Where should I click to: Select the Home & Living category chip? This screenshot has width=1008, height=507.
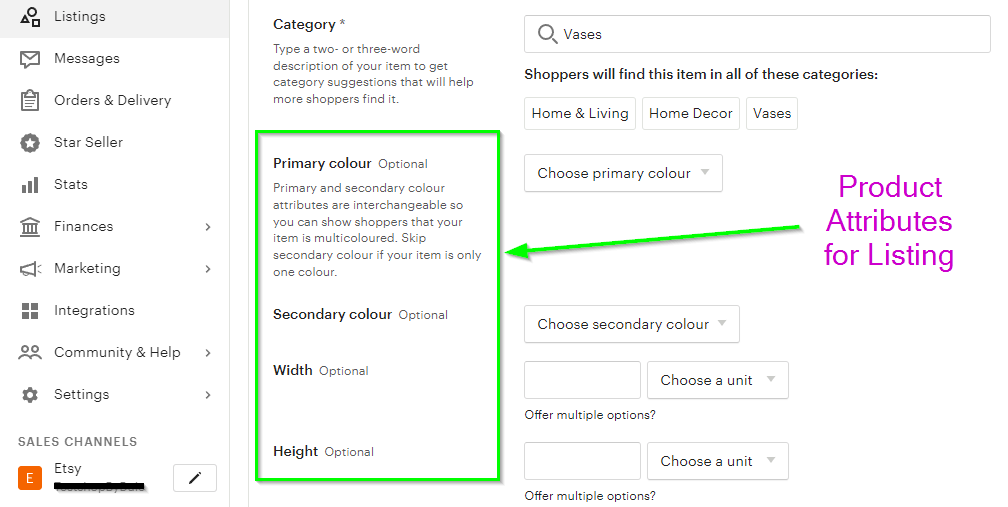coord(580,114)
